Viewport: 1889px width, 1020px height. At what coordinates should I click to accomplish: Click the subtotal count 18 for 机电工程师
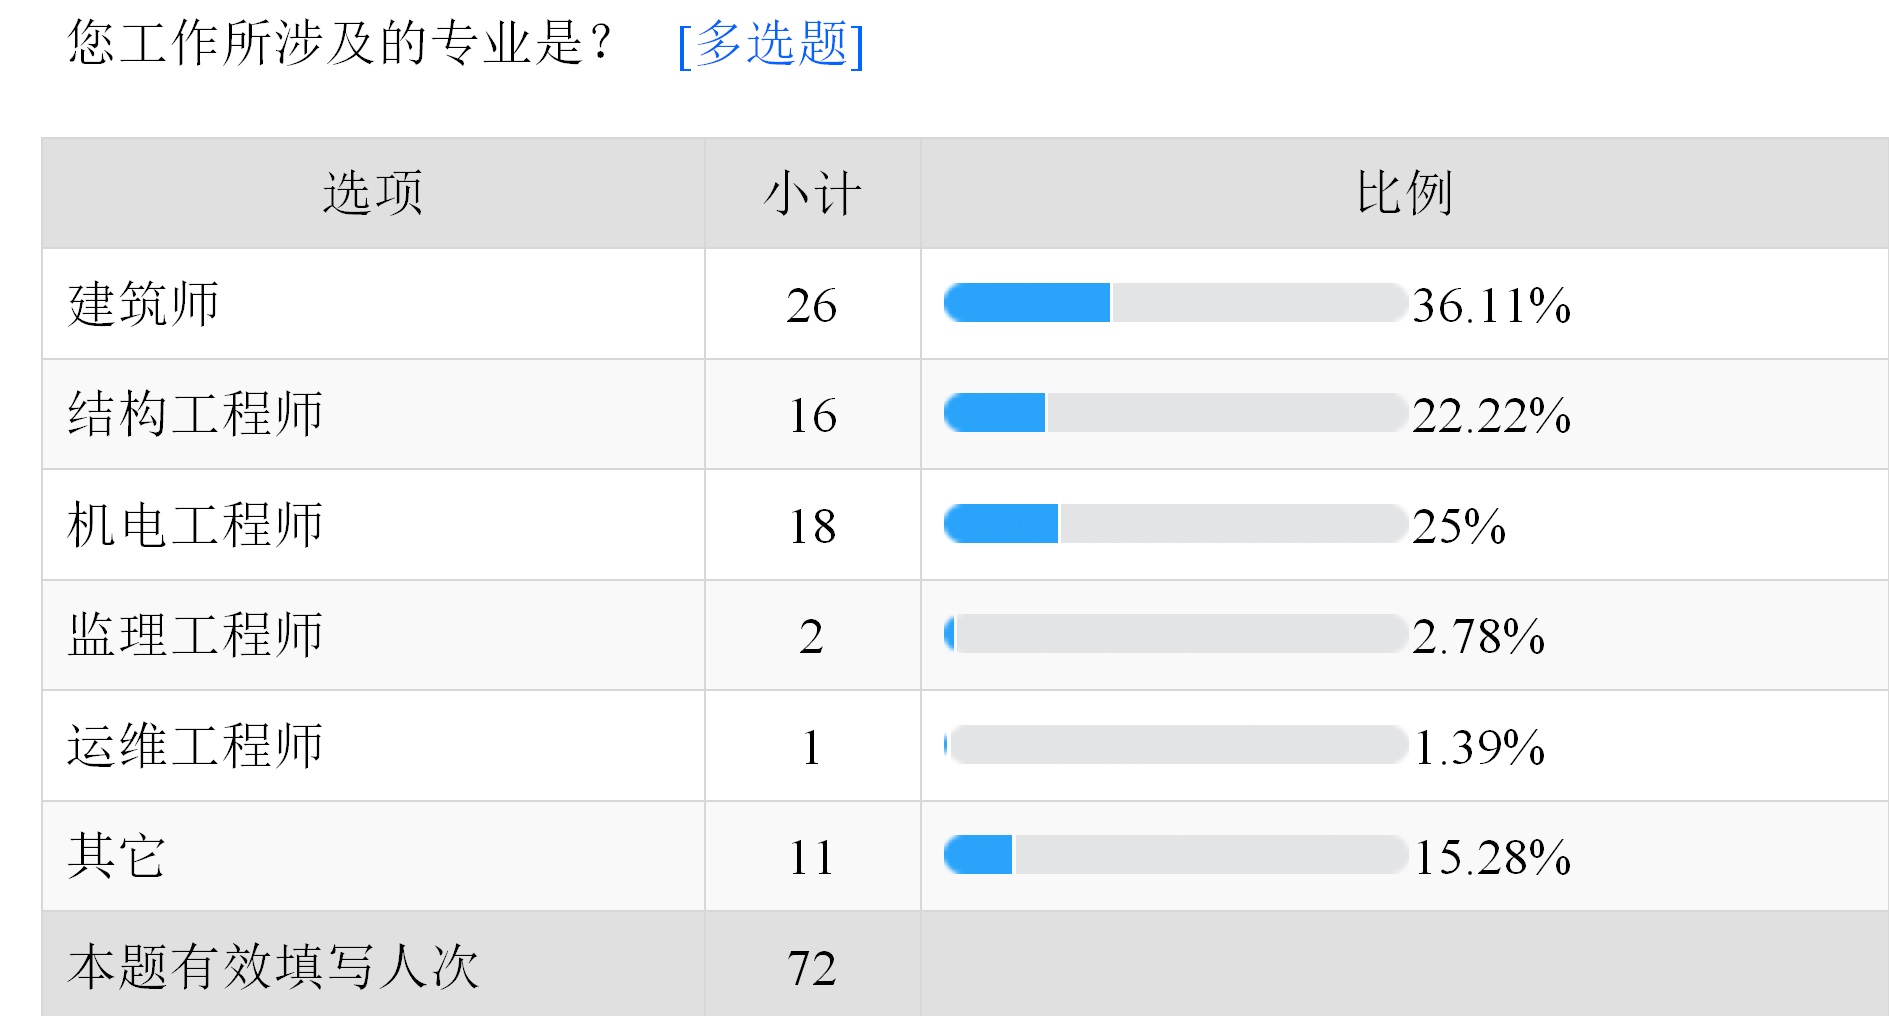pyautogui.click(x=812, y=526)
